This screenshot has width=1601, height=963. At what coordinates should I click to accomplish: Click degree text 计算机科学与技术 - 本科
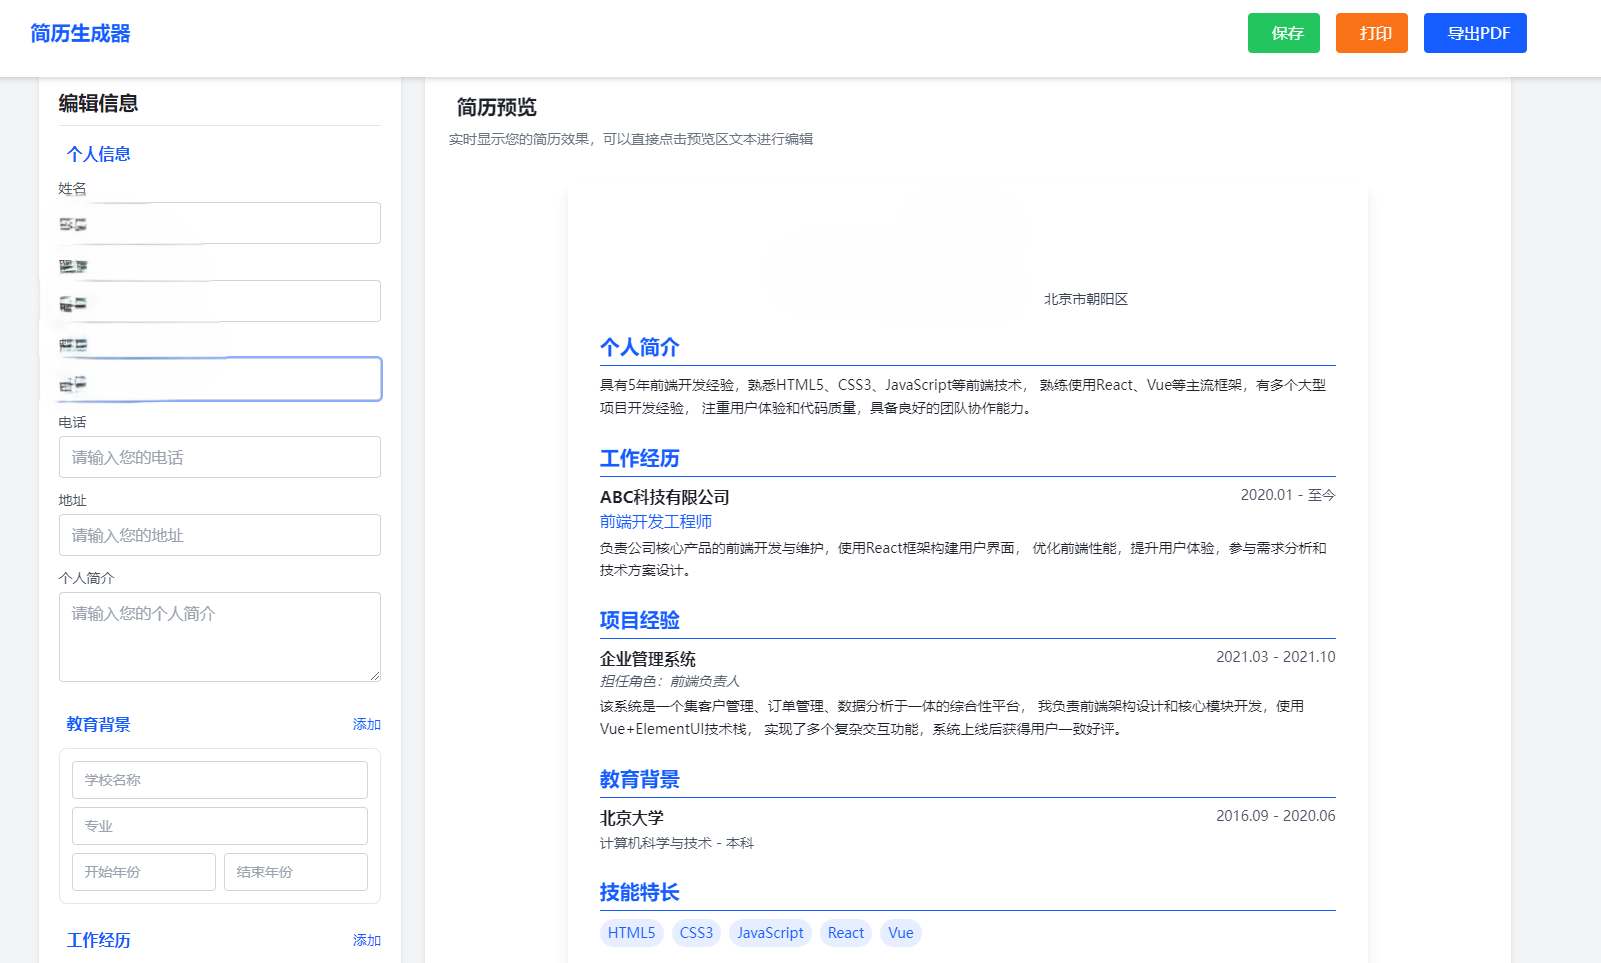tap(677, 843)
